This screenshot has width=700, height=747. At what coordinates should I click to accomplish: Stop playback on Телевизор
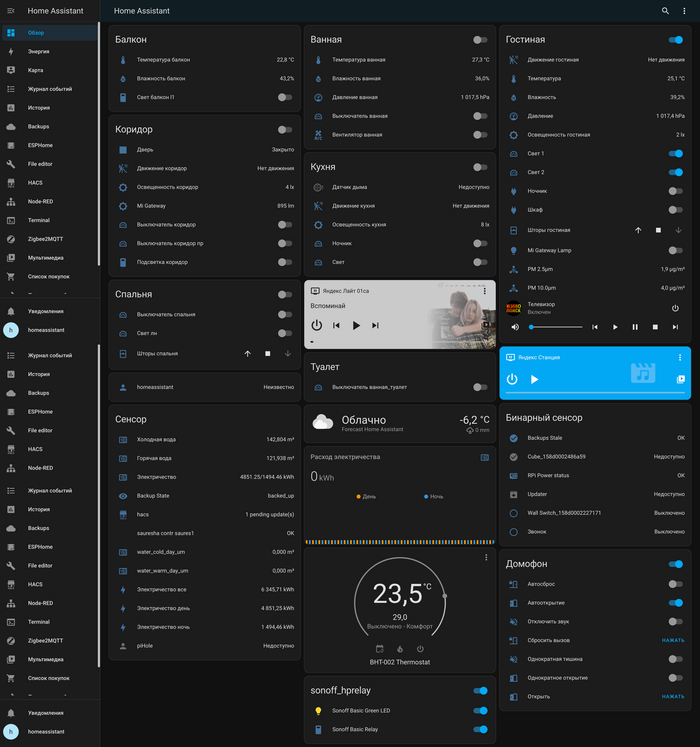point(655,327)
